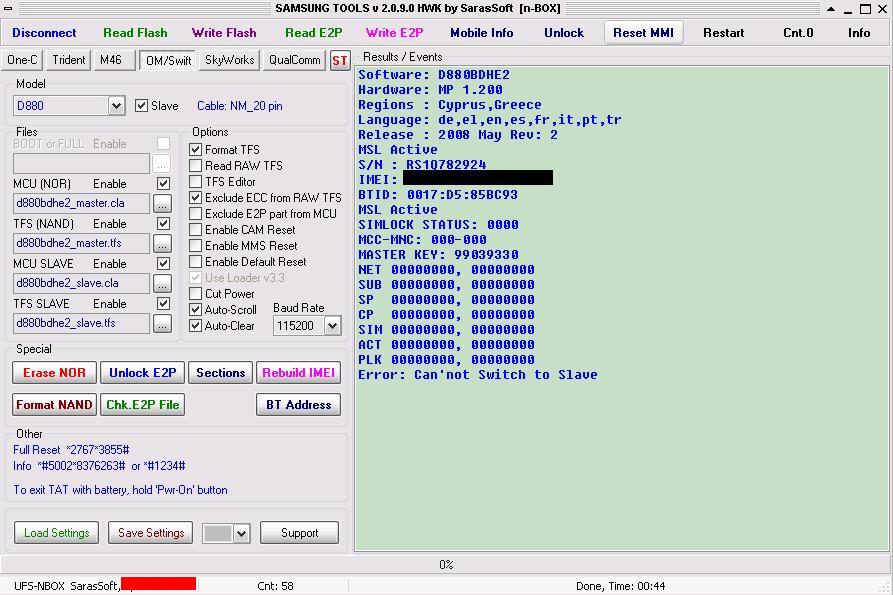Click the red ST button
Image resolution: width=893 pixels, height=595 pixels.
click(339, 60)
